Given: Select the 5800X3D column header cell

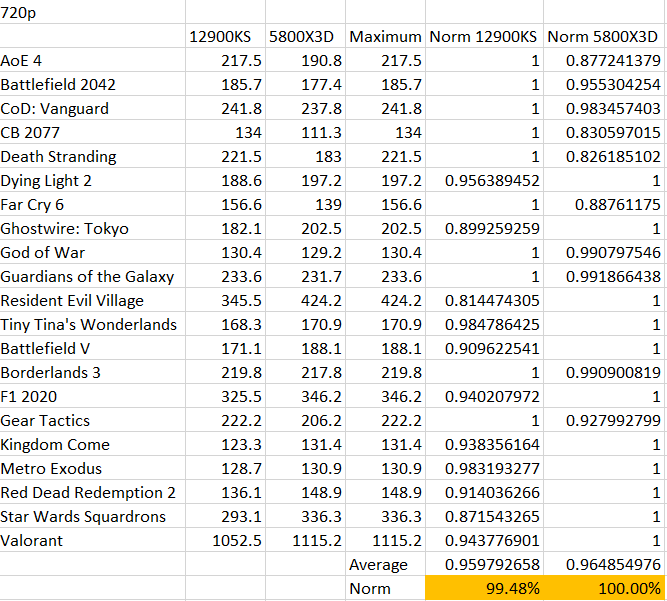Looking at the screenshot, I should [x=305, y=36].
